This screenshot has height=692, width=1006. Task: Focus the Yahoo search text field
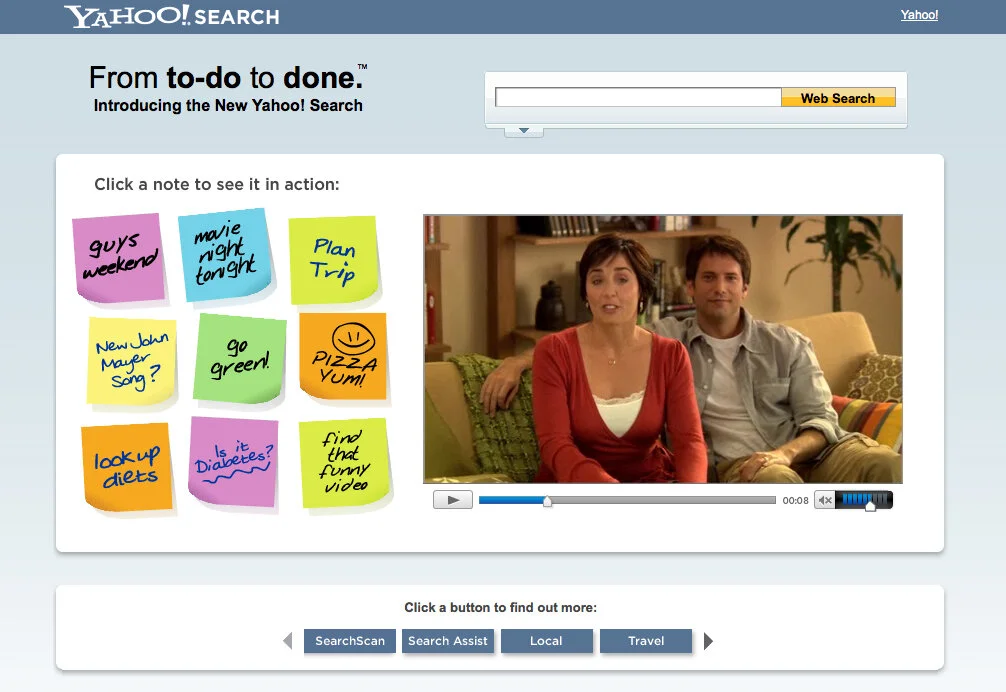tap(638, 97)
